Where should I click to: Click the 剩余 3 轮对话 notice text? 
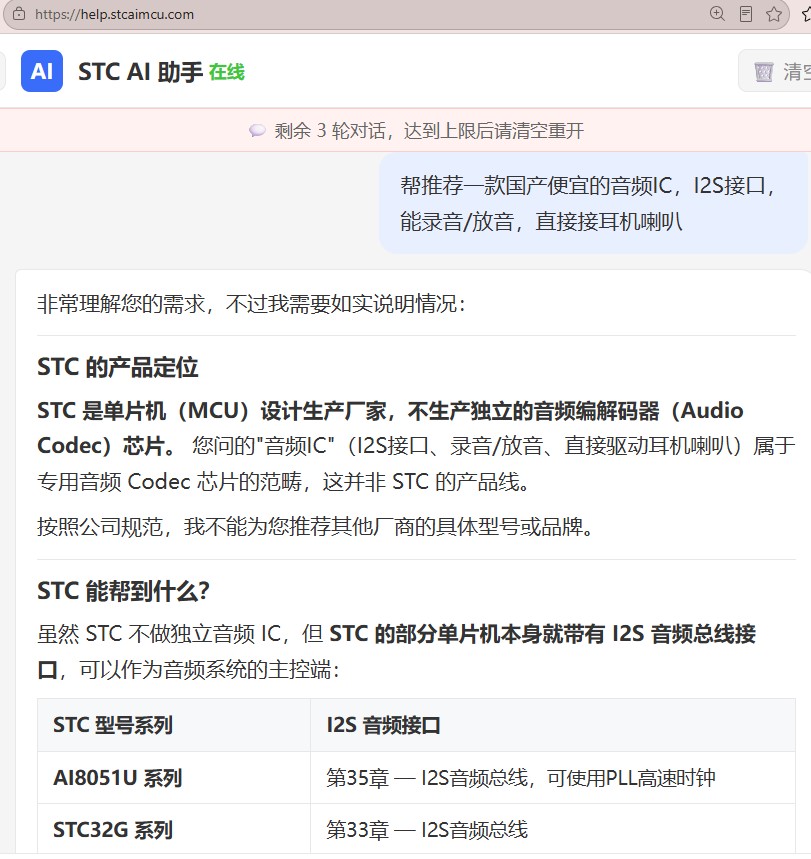tap(429, 130)
